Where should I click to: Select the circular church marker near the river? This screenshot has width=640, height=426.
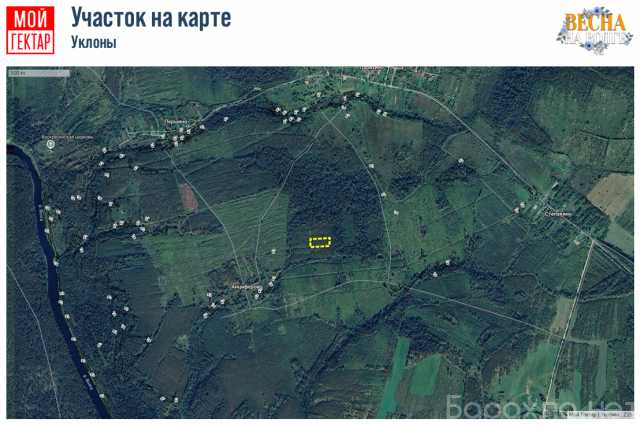pyautogui.click(x=51, y=144)
